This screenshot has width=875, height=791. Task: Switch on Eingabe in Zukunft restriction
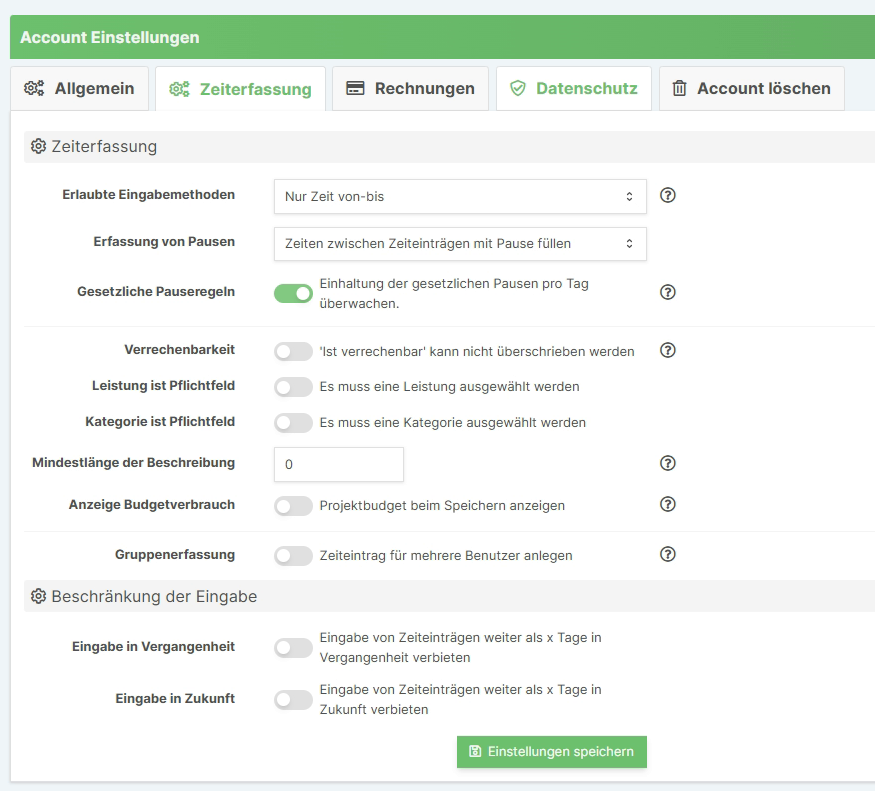click(294, 700)
